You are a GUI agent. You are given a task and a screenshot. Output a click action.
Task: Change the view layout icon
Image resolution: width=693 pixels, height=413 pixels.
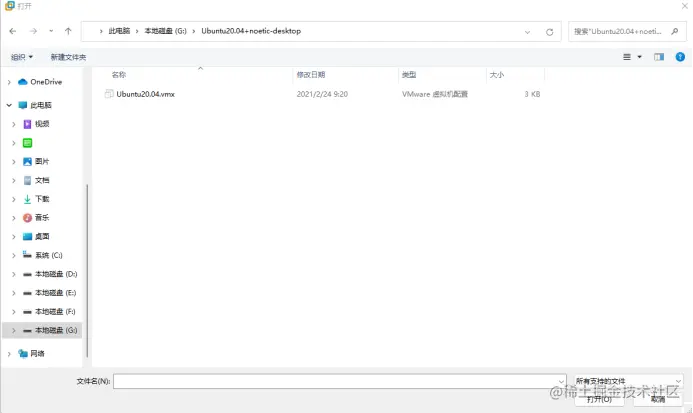pyautogui.click(x=627, y=57)
